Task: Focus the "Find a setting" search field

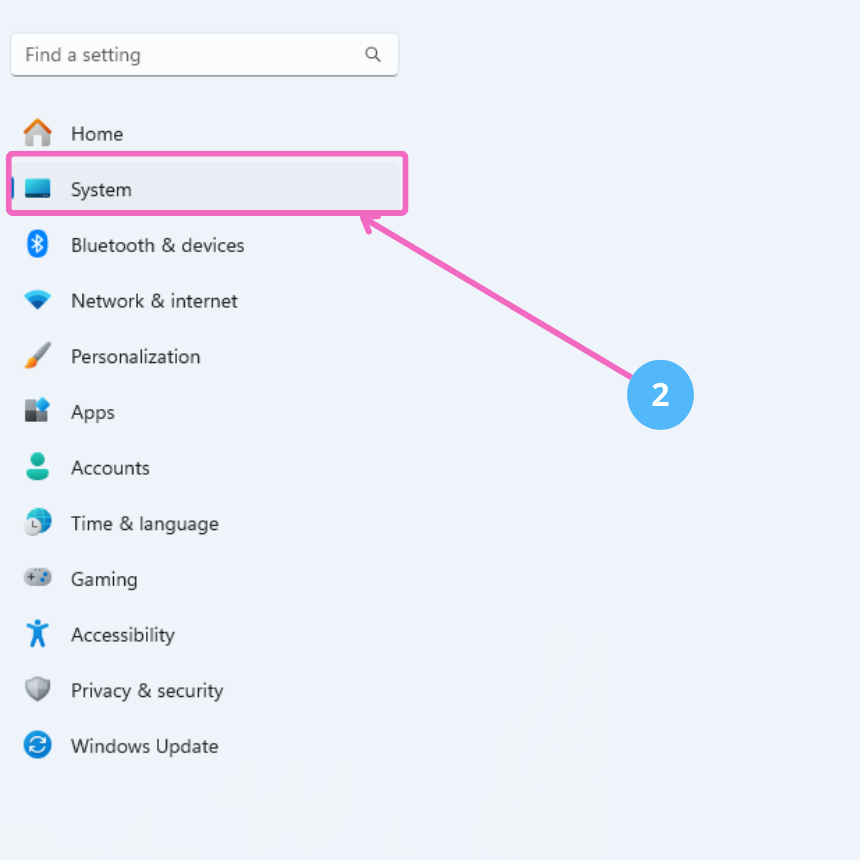Action: click(x=190, y=55)
